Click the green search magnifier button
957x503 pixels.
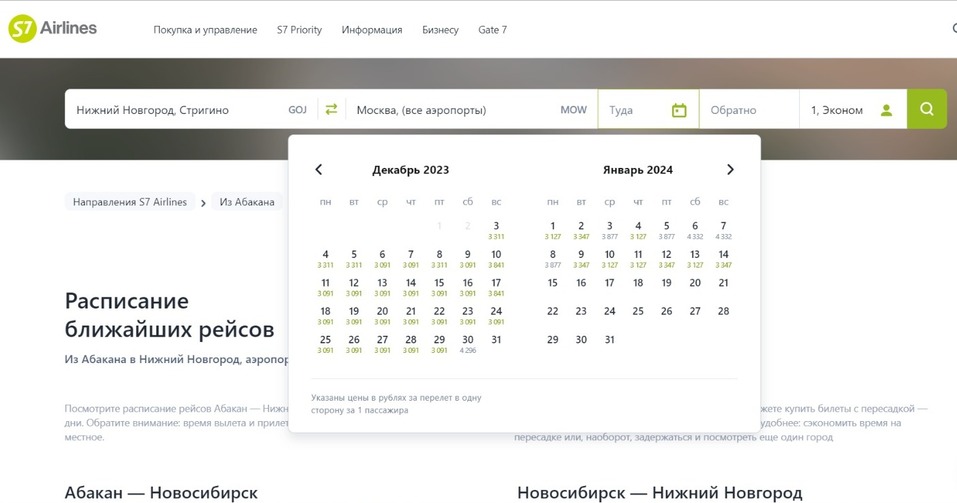coord(927,109)
